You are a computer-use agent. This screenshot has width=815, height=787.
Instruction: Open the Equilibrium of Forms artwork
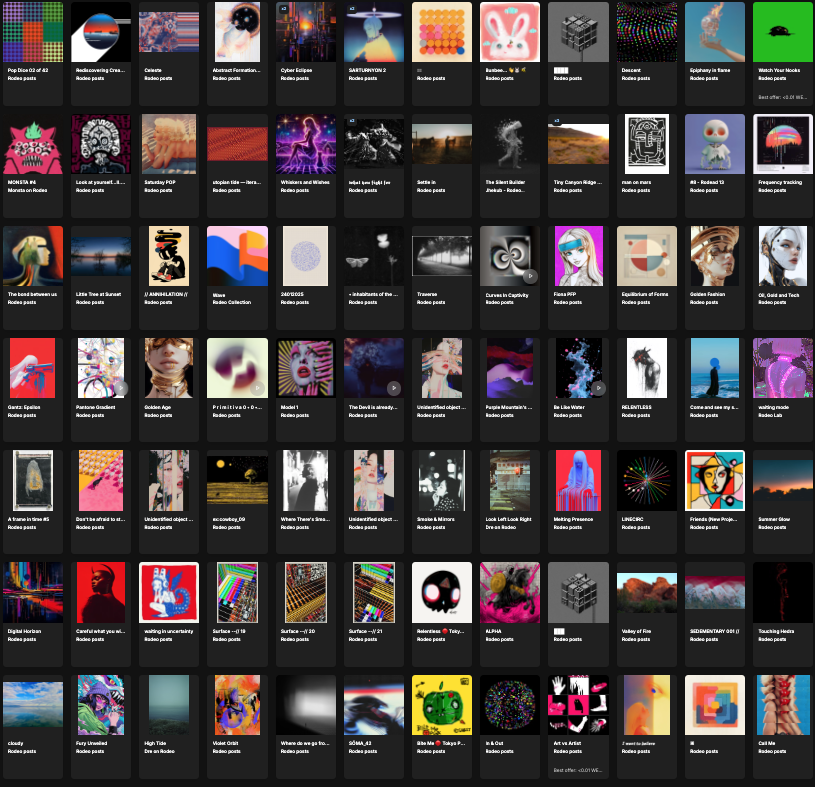click(x=647, y=256)
